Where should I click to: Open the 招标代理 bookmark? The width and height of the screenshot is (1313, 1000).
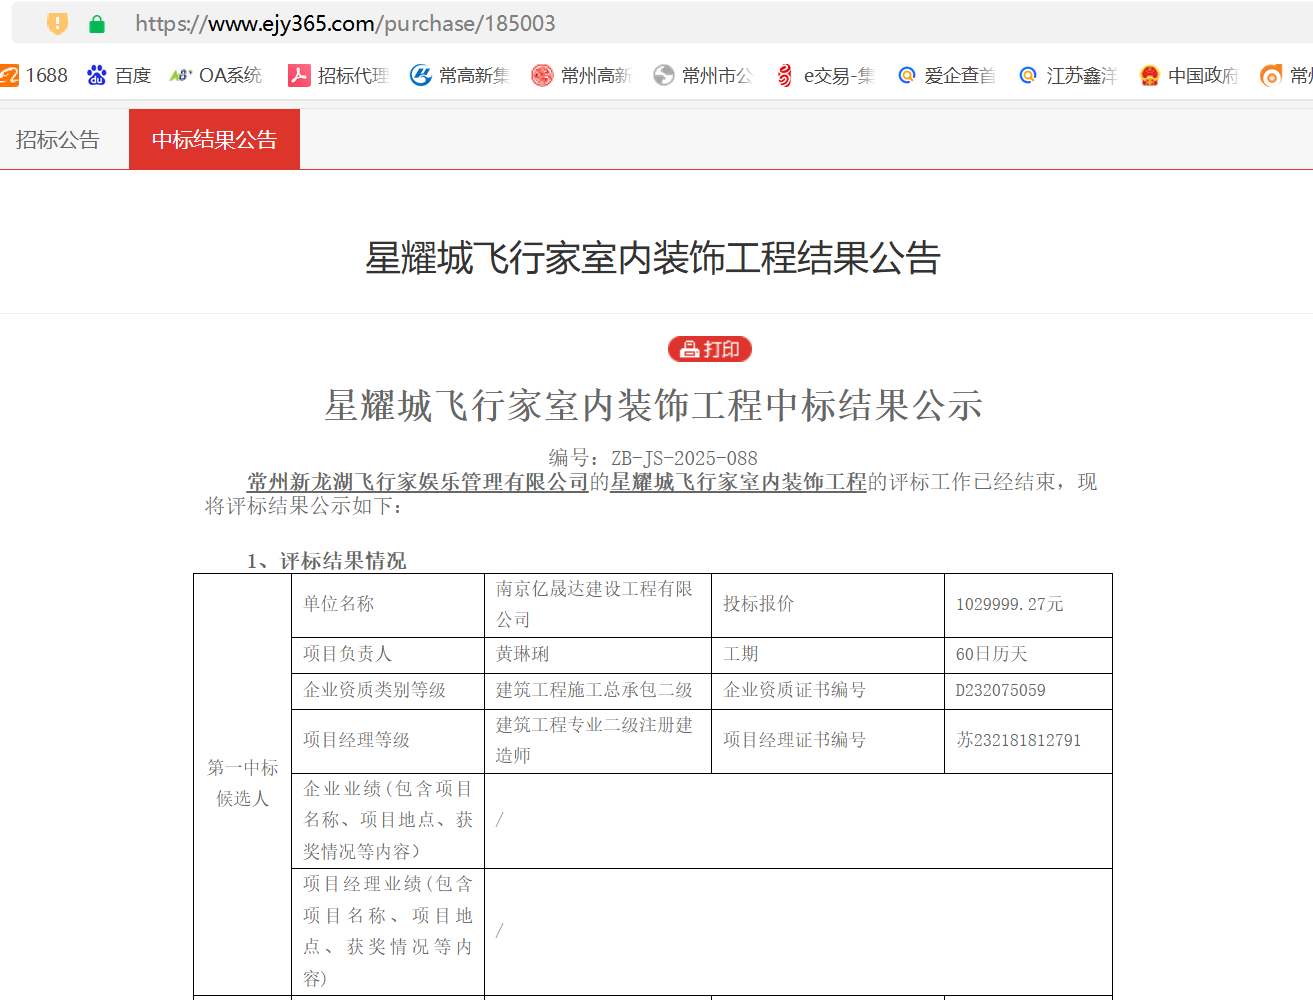tap(338, 75)
